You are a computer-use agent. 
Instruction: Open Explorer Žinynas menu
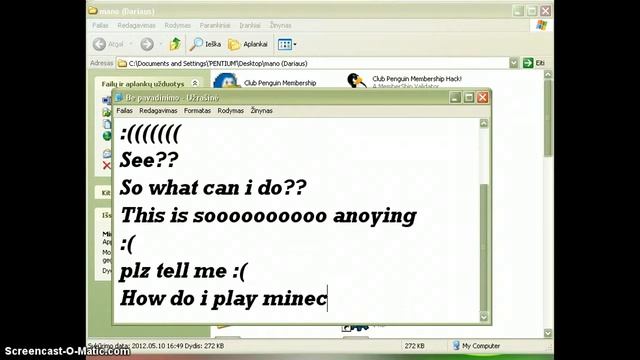280,25
